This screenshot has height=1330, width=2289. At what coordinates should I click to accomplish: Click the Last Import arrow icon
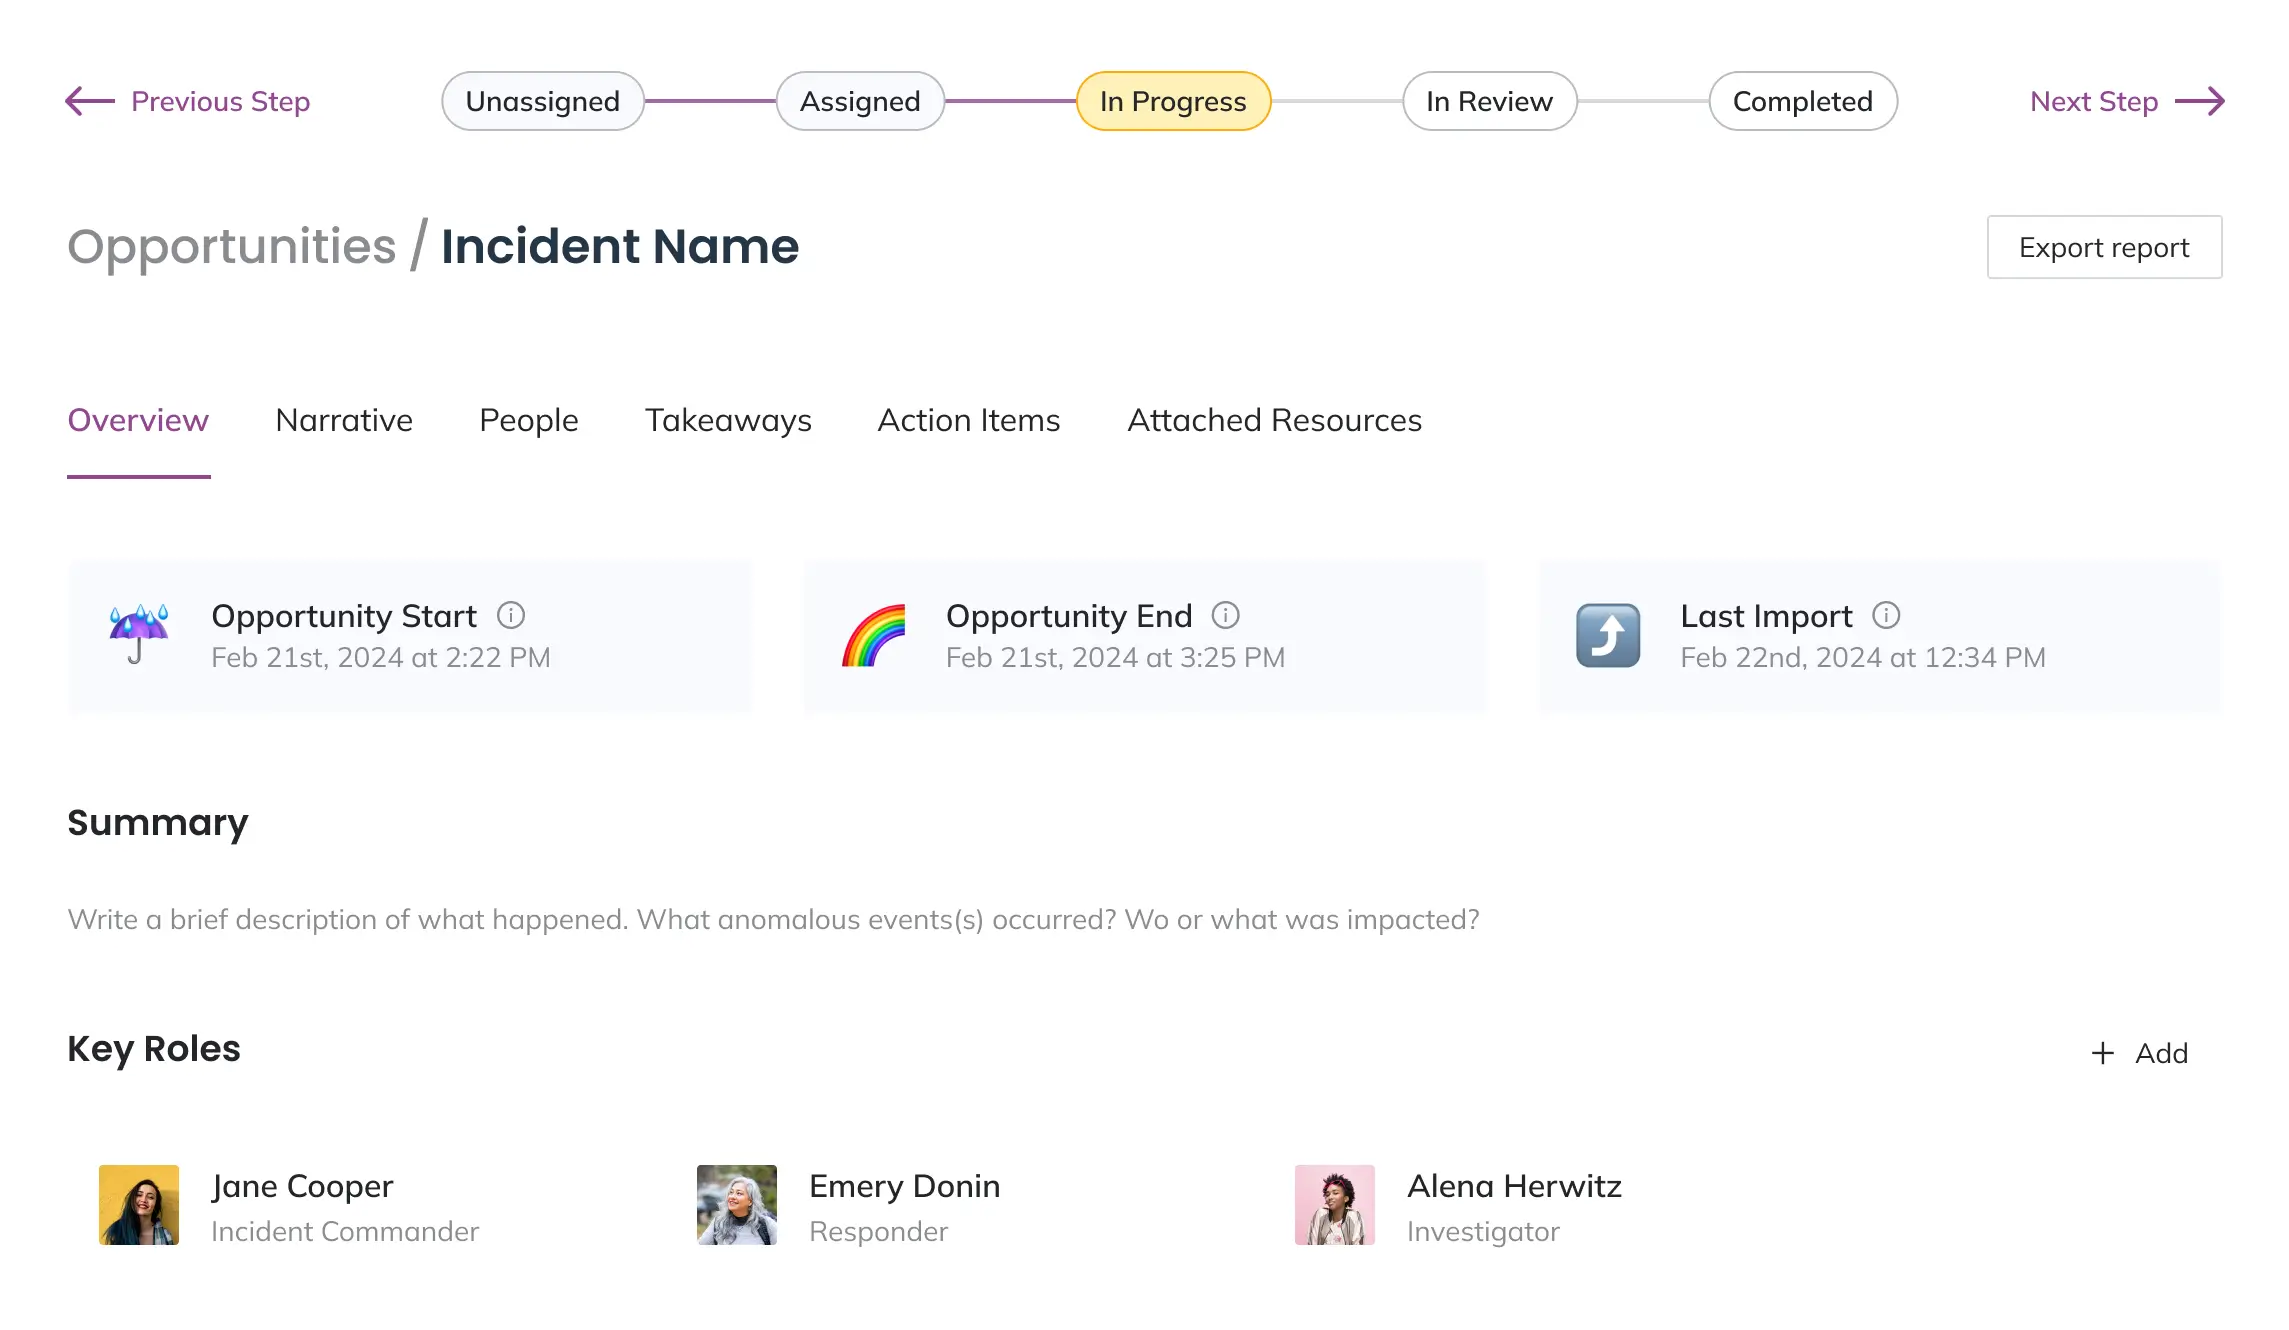(1608, 634)
